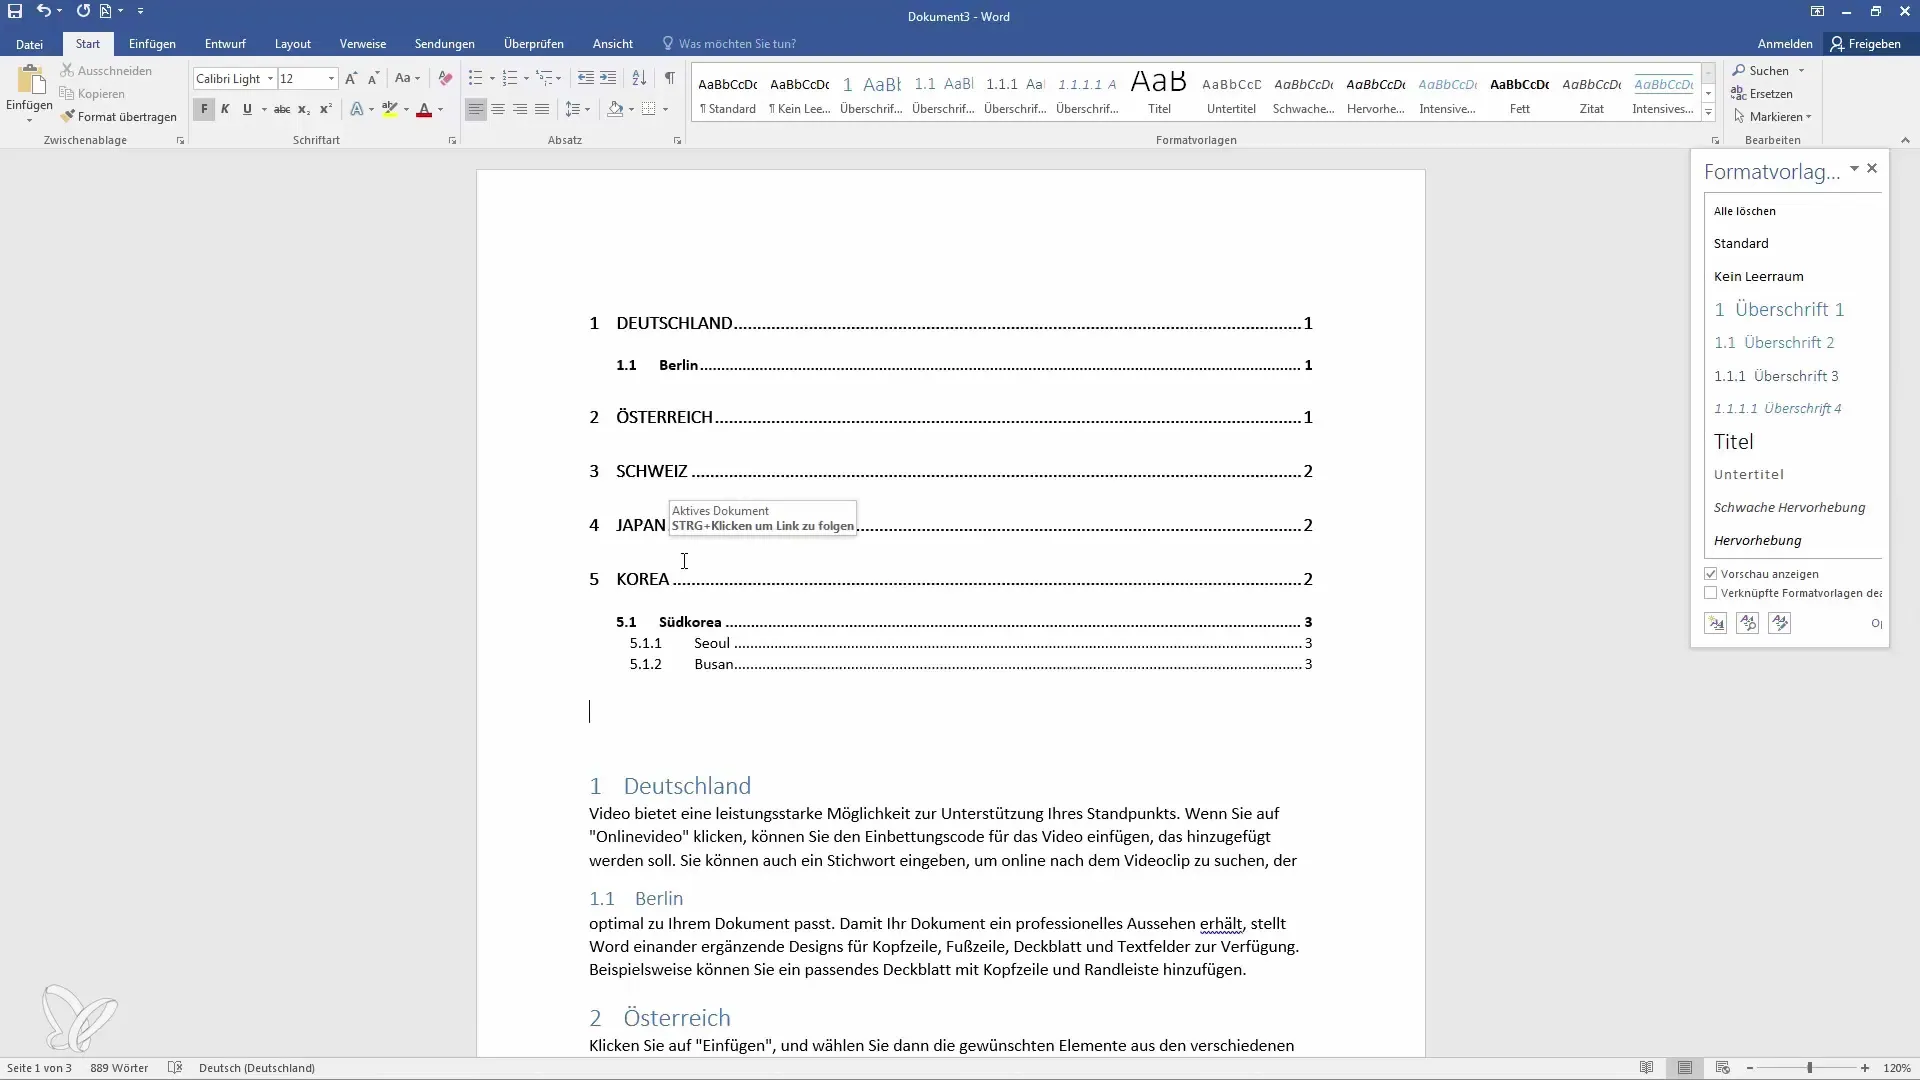
Task: Open the Layout tab
Action: [x=293, y=44]
